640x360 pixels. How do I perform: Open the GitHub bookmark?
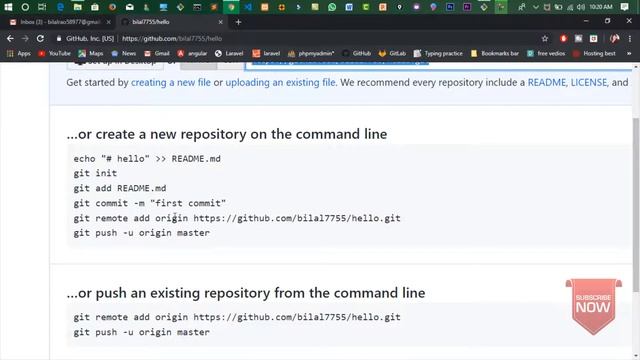(357, 53)
